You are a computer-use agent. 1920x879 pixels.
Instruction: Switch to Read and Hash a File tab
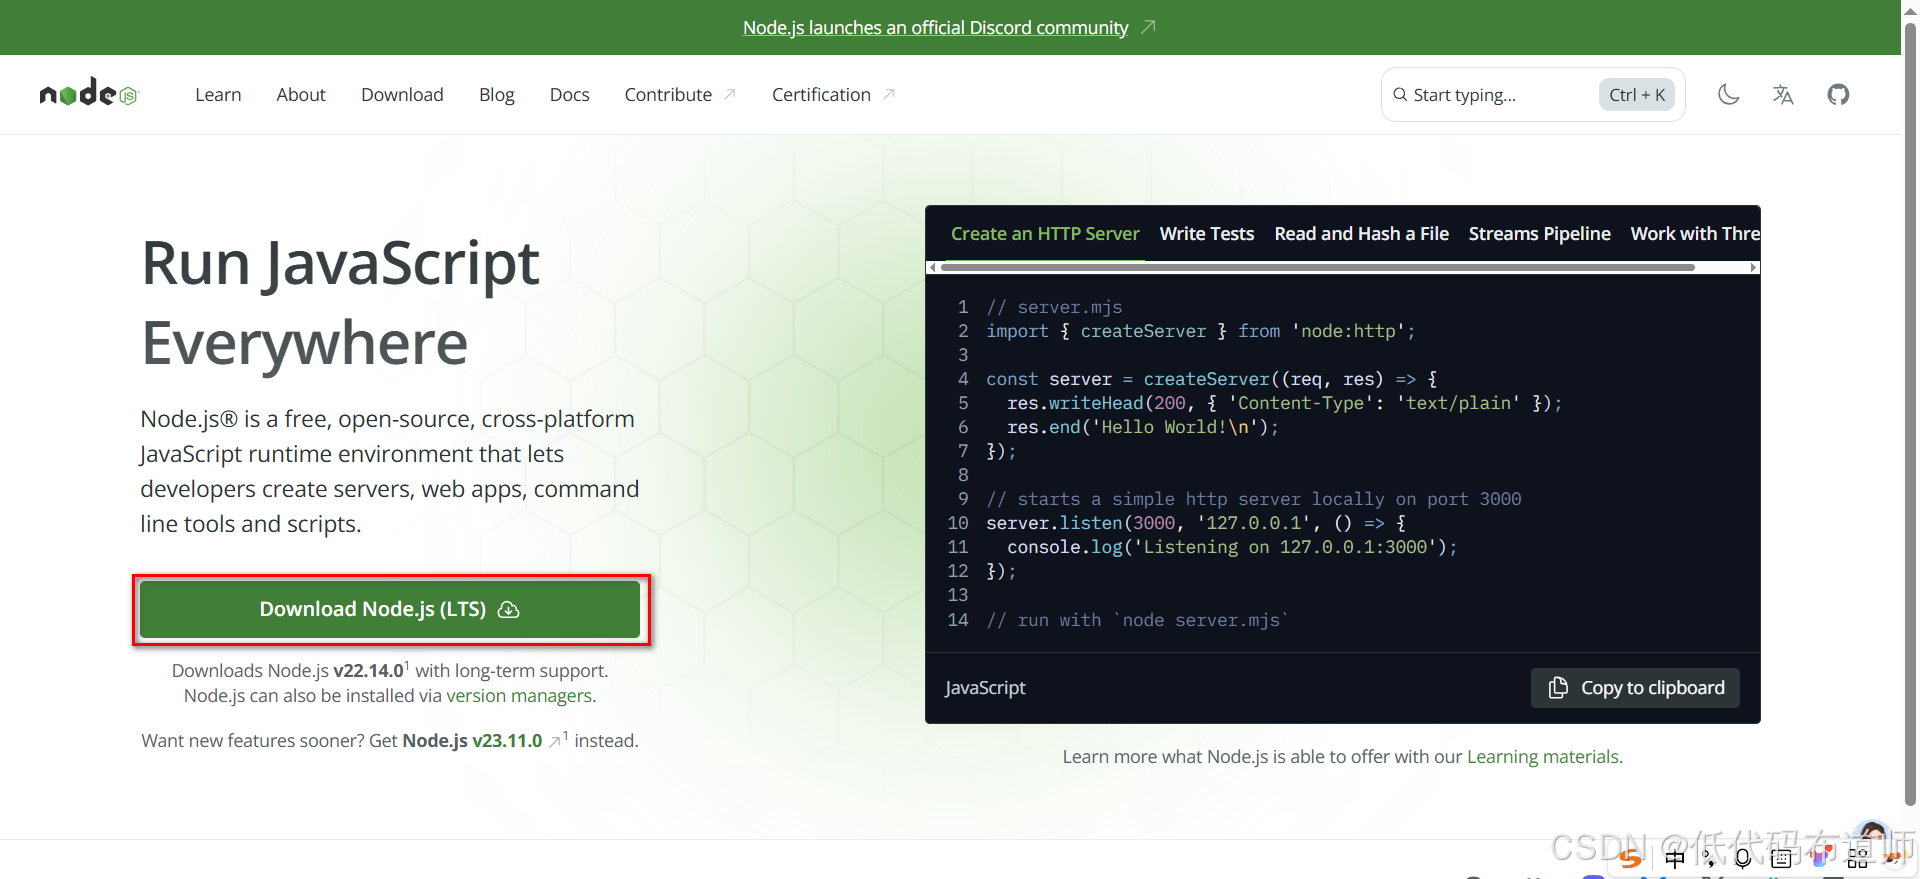pos(1361,234)
